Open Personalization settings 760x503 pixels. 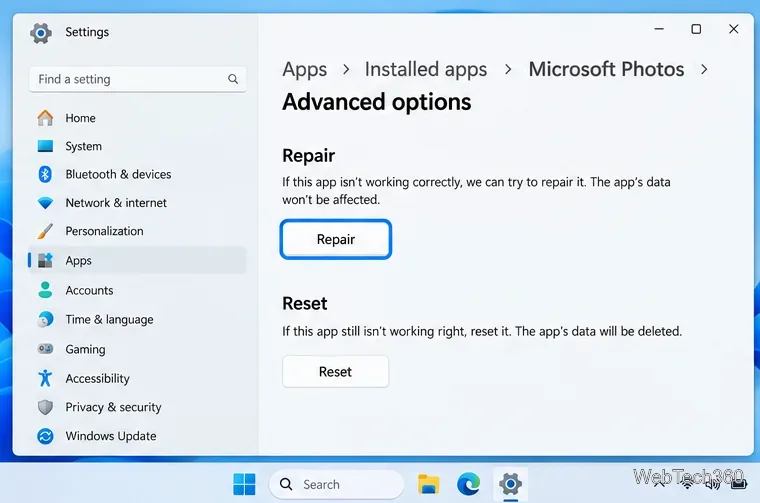click(x=104, y=231)
